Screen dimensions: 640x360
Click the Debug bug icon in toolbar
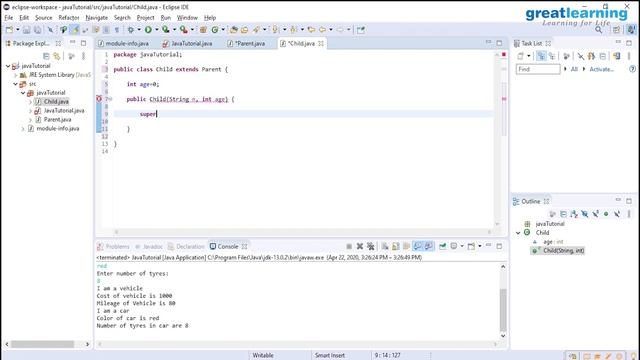(x=131, y=30)
